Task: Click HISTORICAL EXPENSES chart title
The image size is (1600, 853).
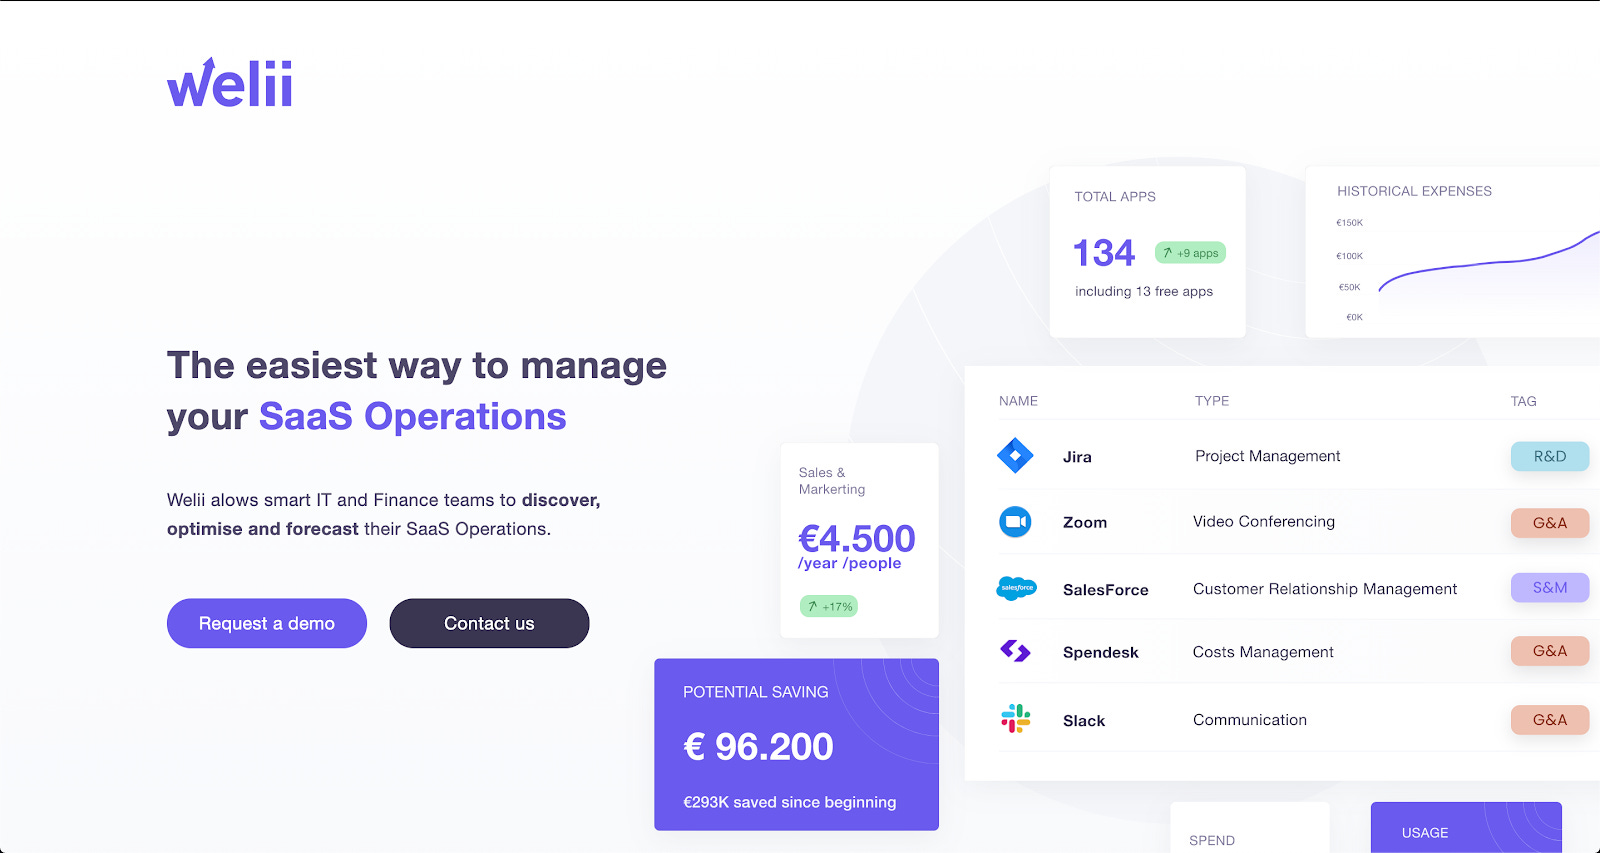Action: tap(1414, 191)
